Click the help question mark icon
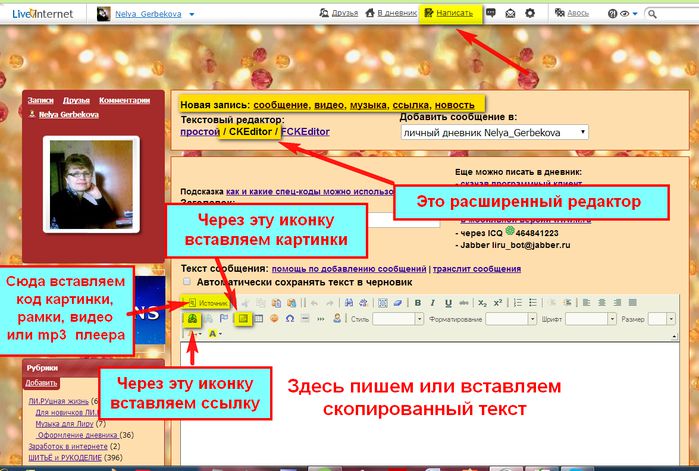Viewport: 699px width, 471px height. 613,14
